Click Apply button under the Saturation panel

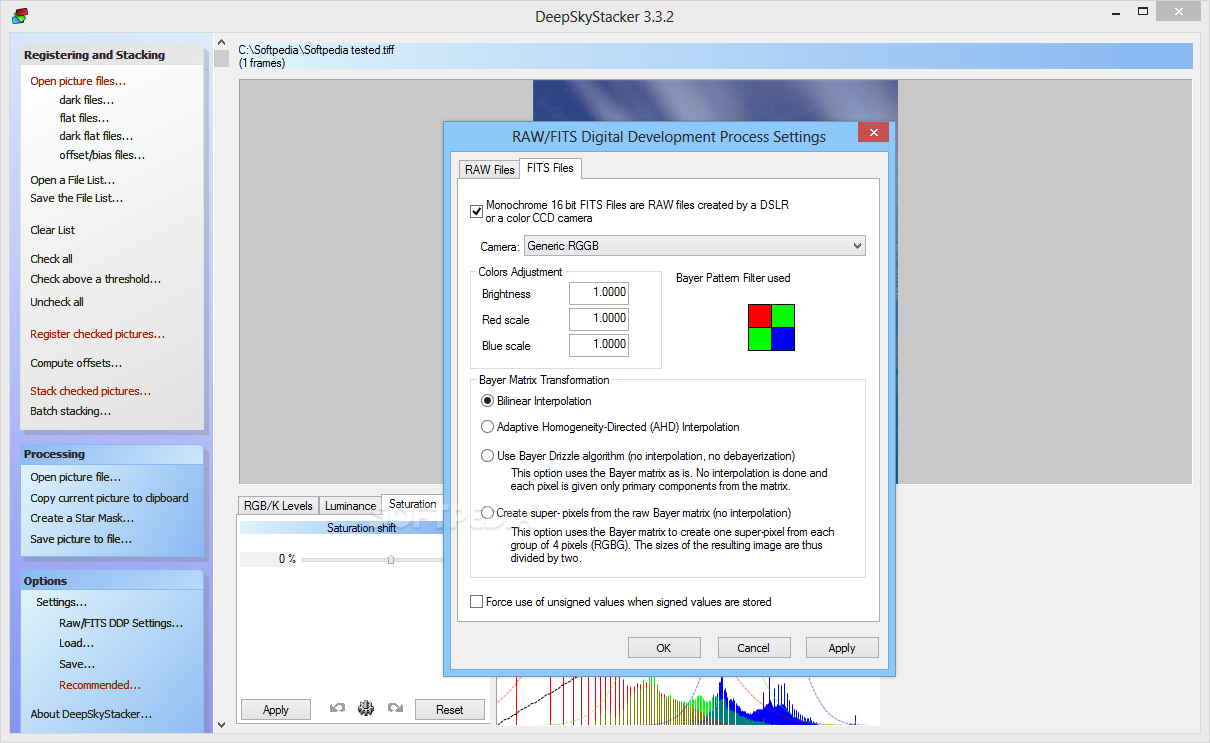pyautogui.click(x=276, y=710)
